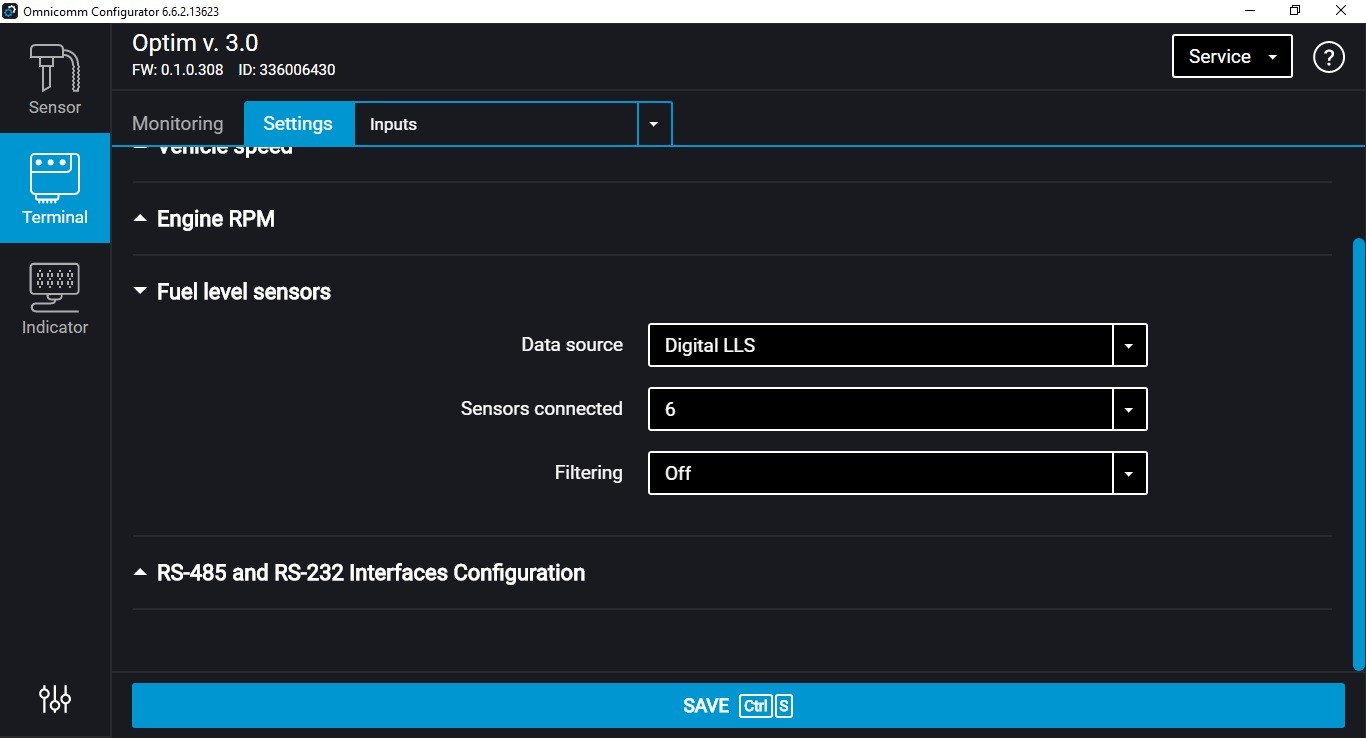The height and width of the screenshot is (738, 1366).
Task: Expand the RS-485 and RS-232 Interfaces Configuration section
Action: point(139,572)
